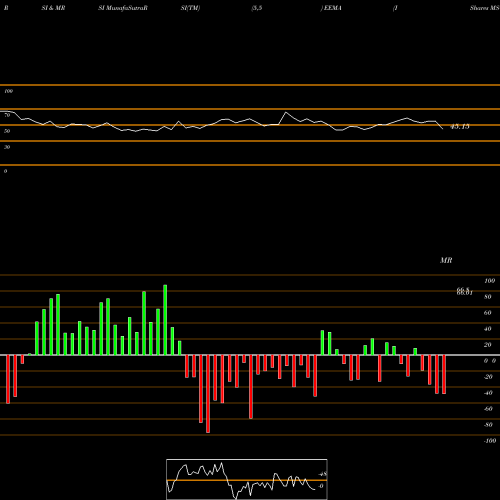Click the 'SI & MR' header label
Screen dimensions: 500x500
coord(53,8)
